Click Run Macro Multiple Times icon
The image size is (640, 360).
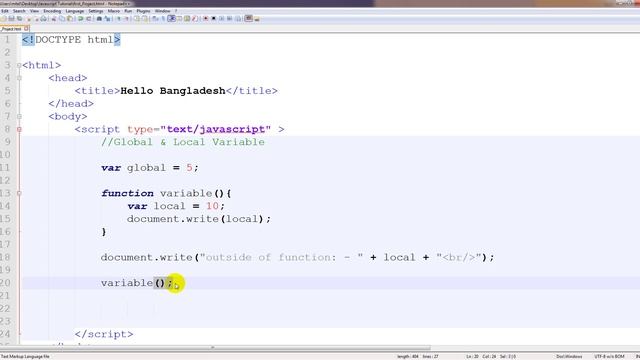pos(229,18)
